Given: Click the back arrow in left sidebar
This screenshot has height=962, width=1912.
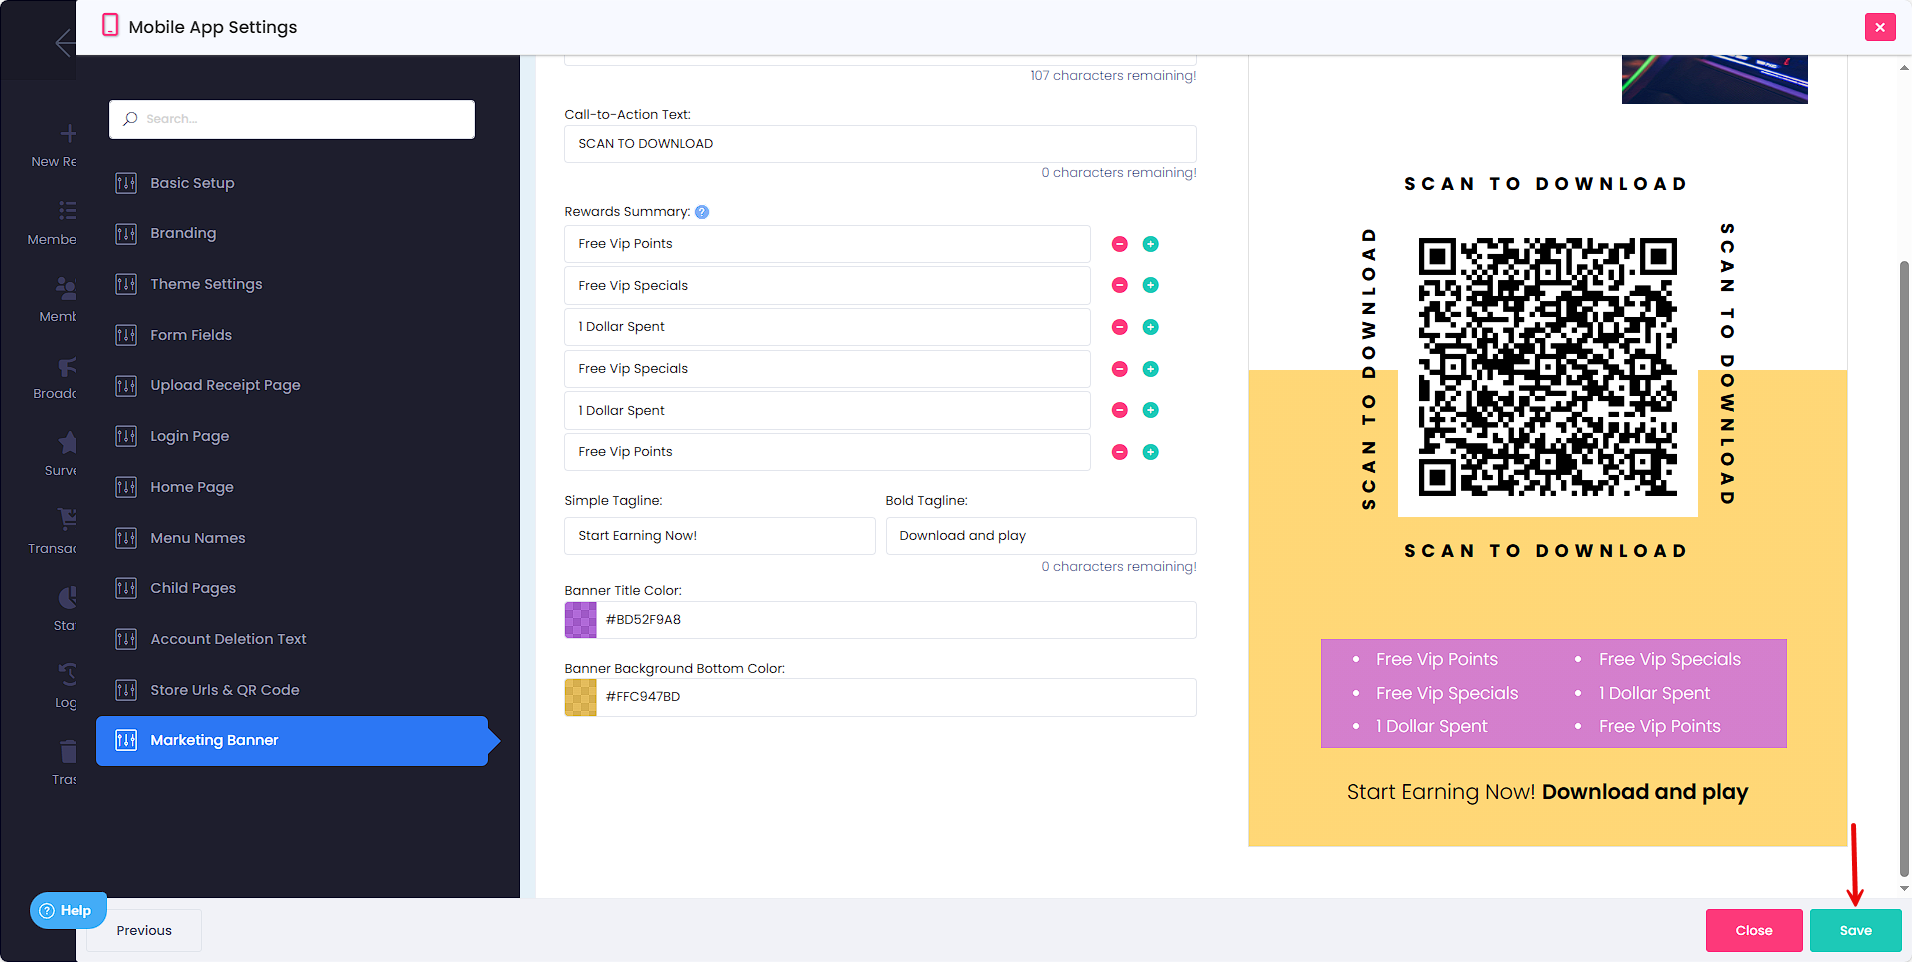Looking at the screenshot, I should pos(64,42).
